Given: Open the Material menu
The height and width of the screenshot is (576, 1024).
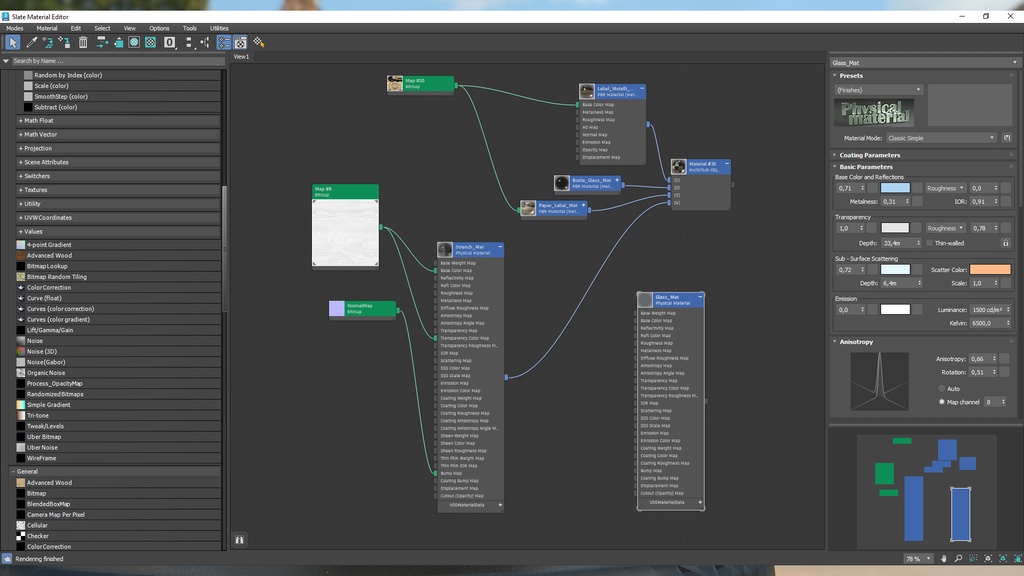Looking at the screenshot, I should coord(47,28).
